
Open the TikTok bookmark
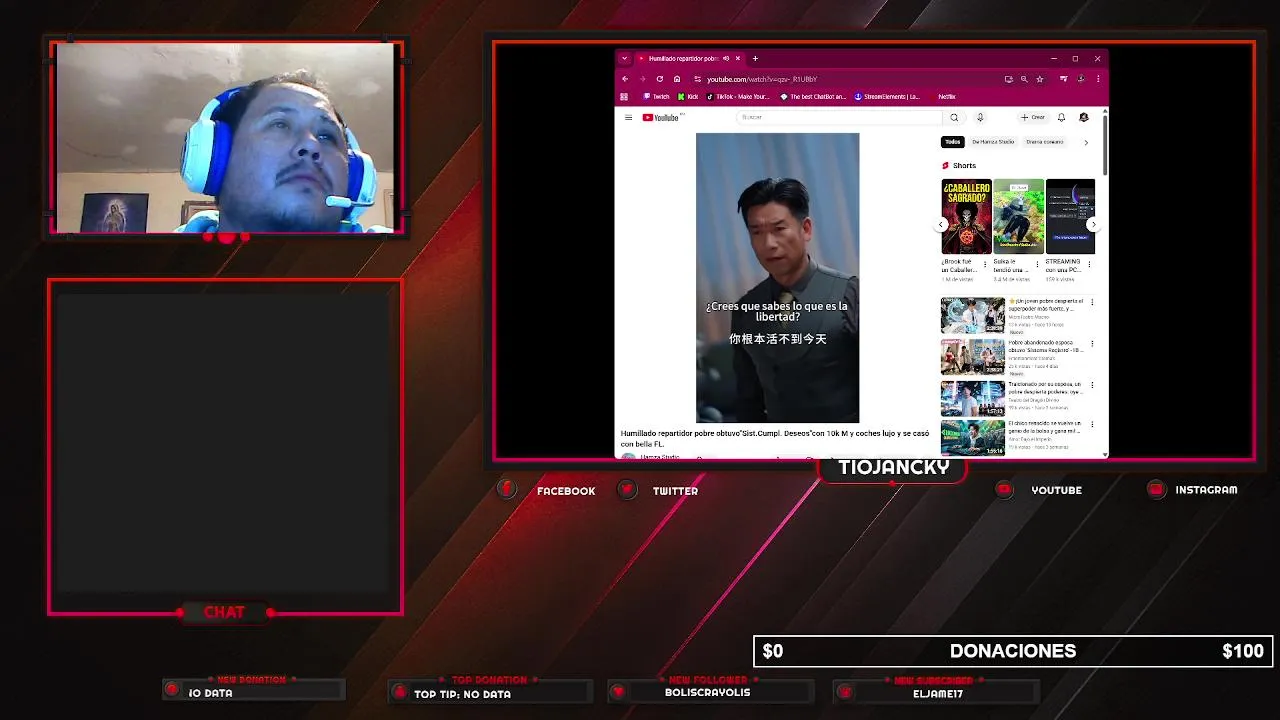tap(738, 97)
